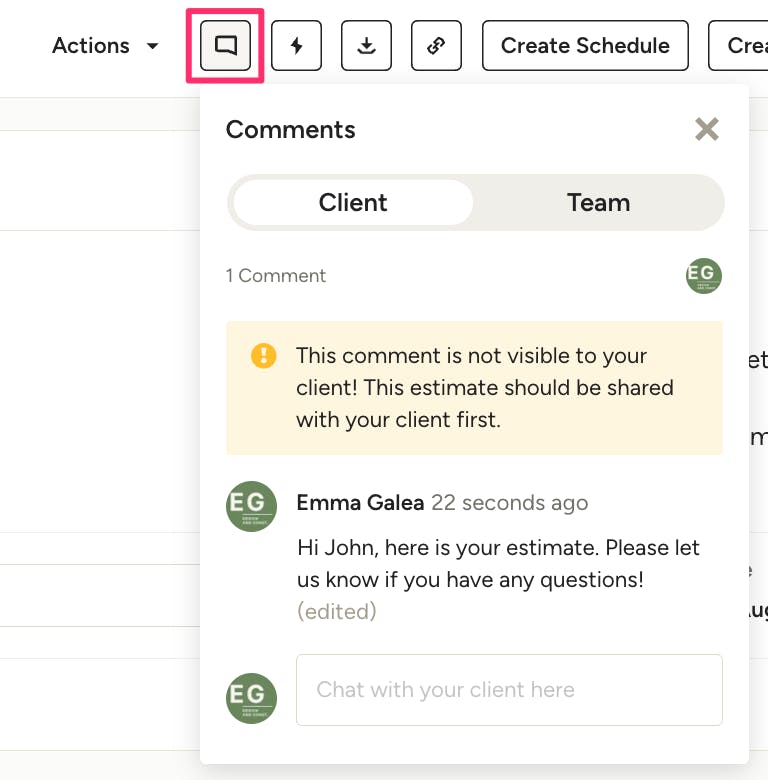The image size is (768, 780).
Task: Click the lightning bolt icon button
Action: [x=296, y=46]
